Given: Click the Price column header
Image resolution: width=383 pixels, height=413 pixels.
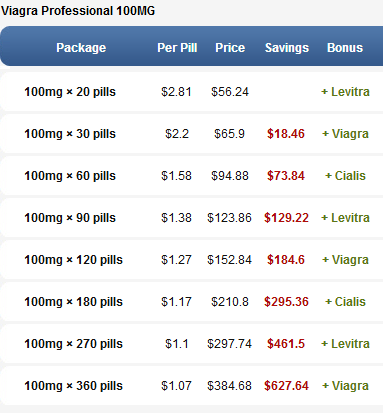Looking at the screenshot, I should [230, 48].
